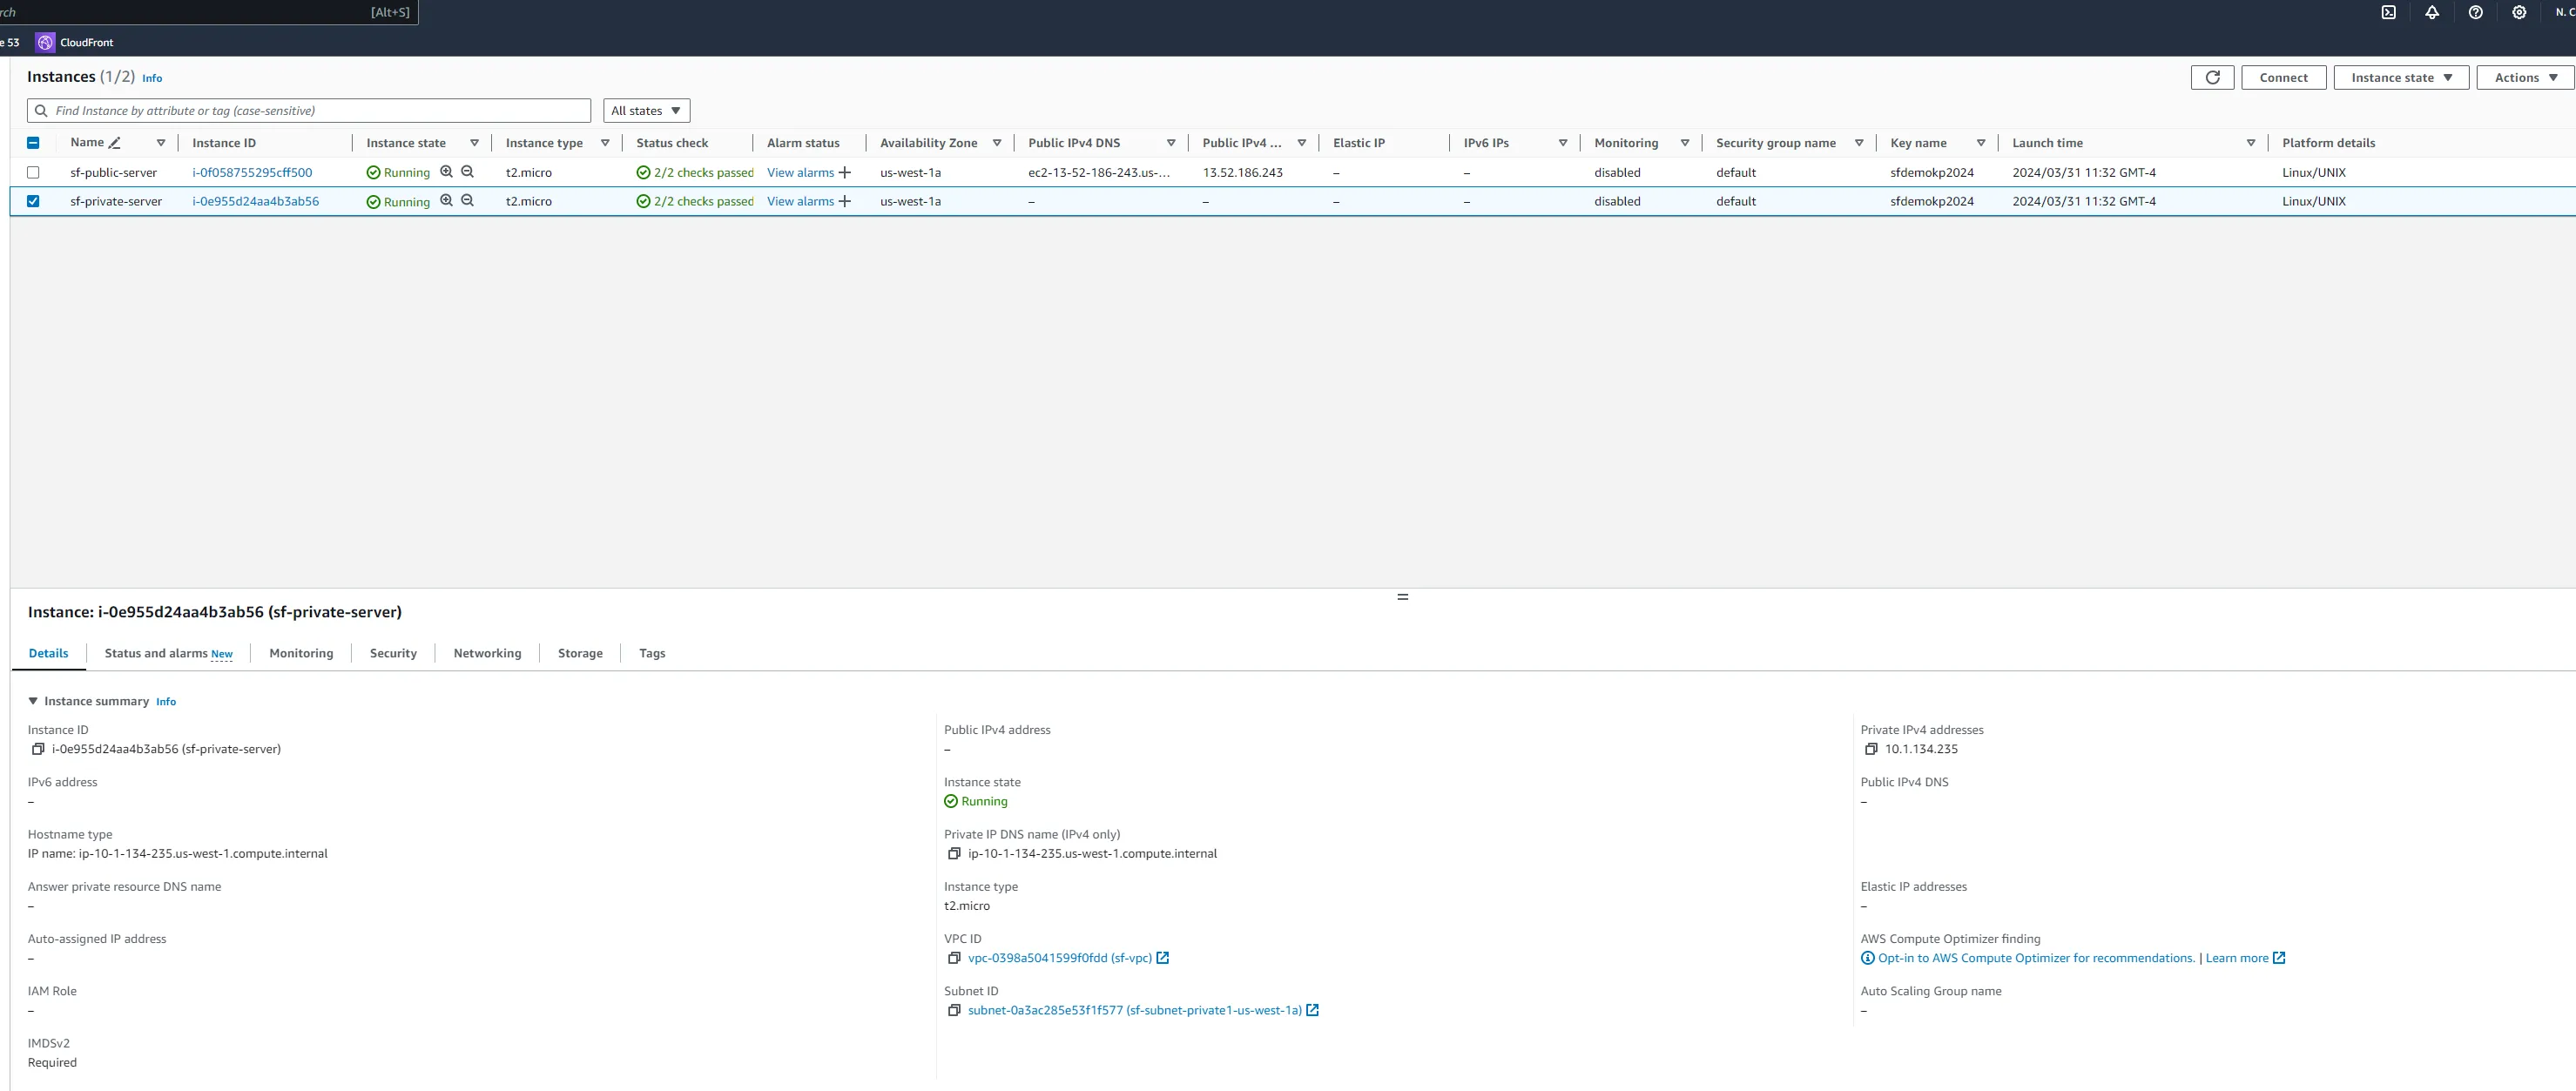Open VPC external link icon
2576x1091 pixels.
(1163, 958)
